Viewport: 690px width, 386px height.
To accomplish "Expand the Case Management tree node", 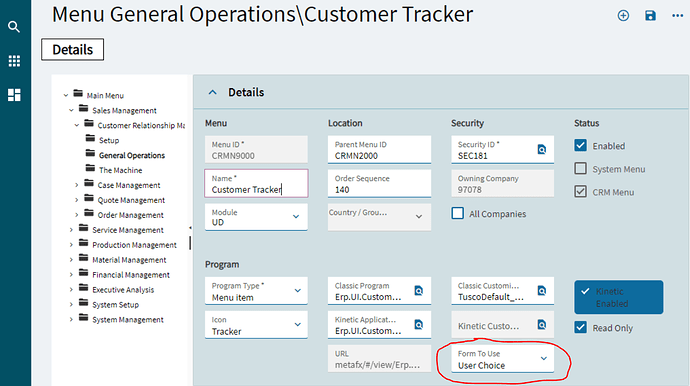I will click(x=77, y=185).
